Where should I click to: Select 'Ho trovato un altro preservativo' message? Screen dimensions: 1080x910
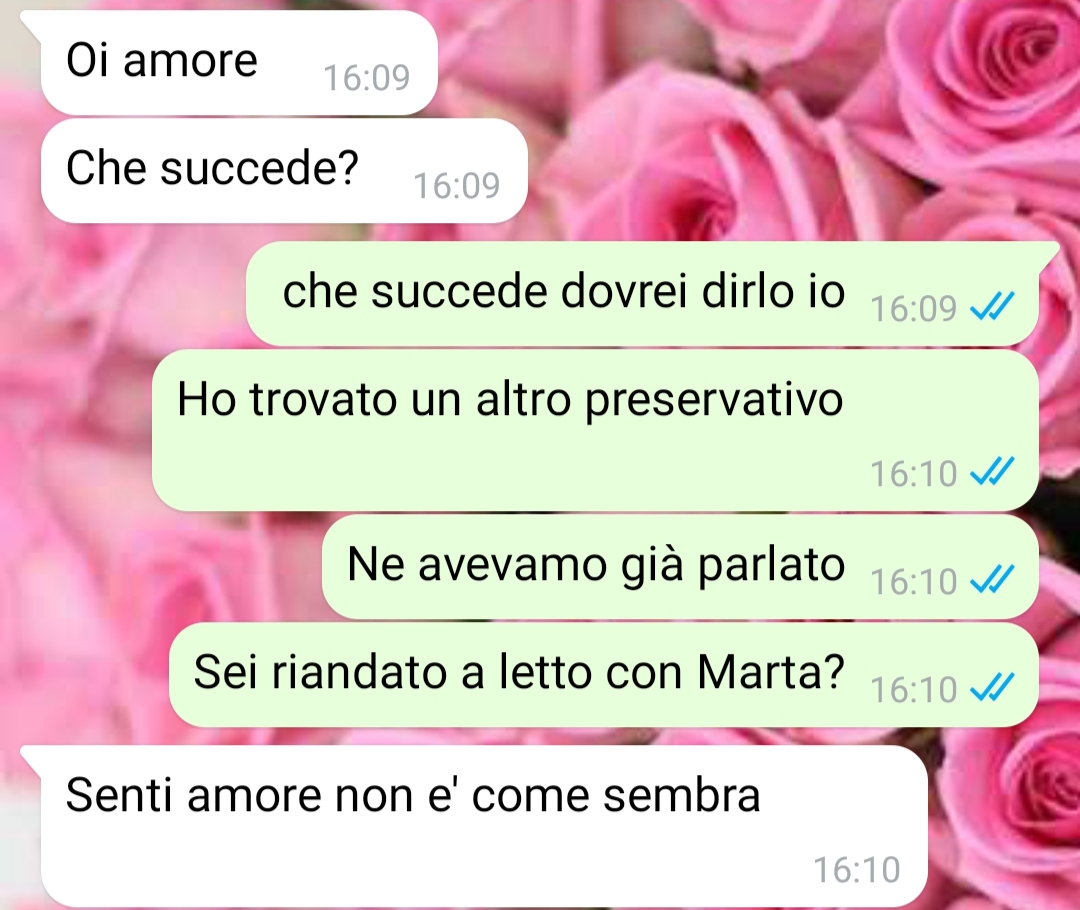pos(595,430)
